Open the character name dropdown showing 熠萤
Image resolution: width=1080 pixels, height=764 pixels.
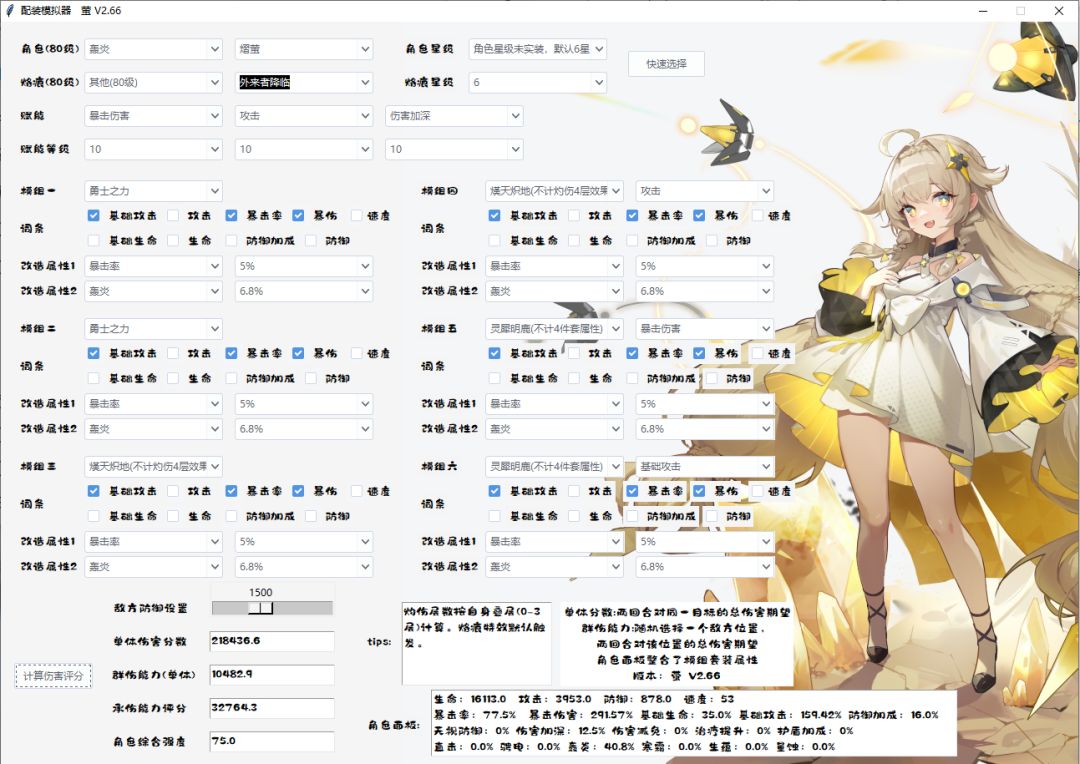point(304,49)
